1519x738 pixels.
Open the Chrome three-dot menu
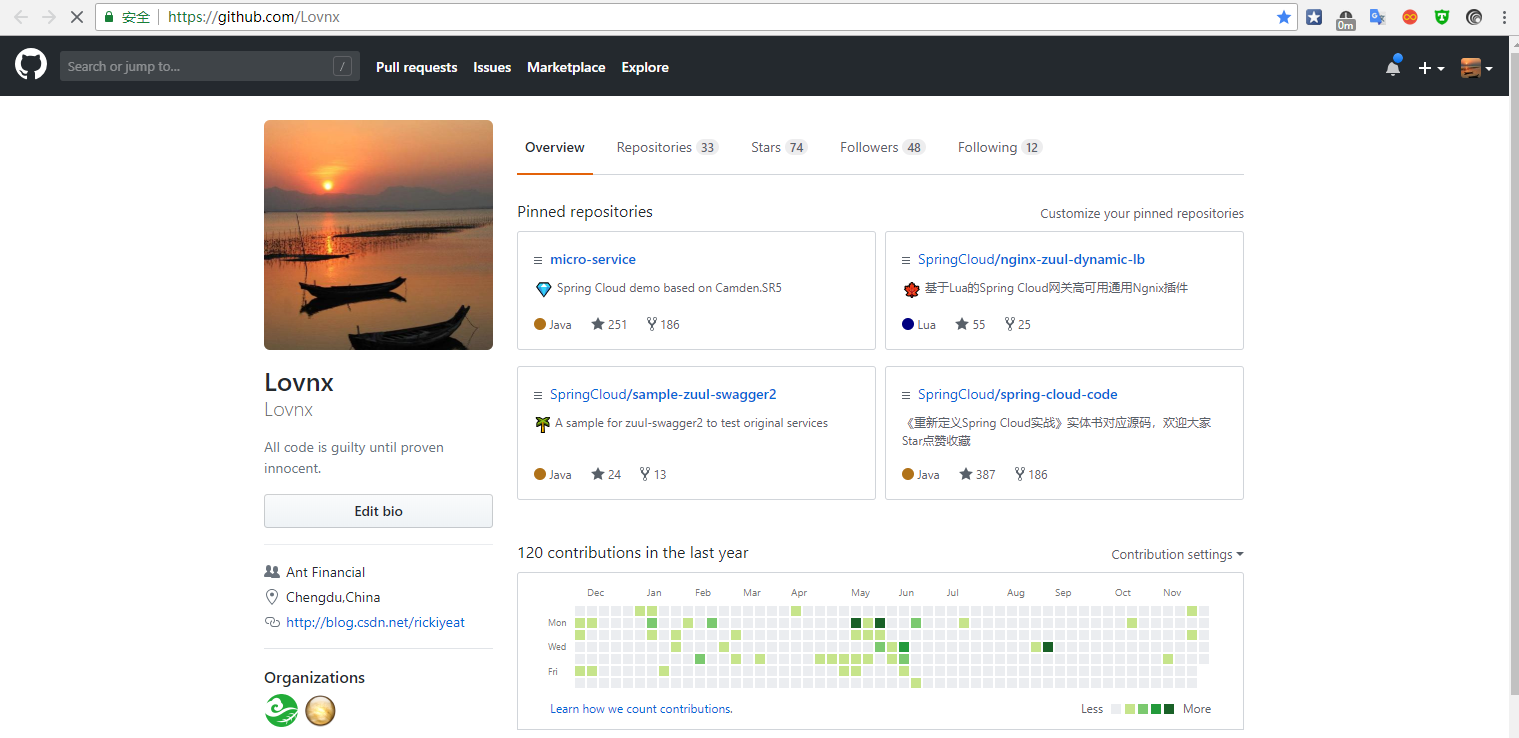click(1504, 17)
